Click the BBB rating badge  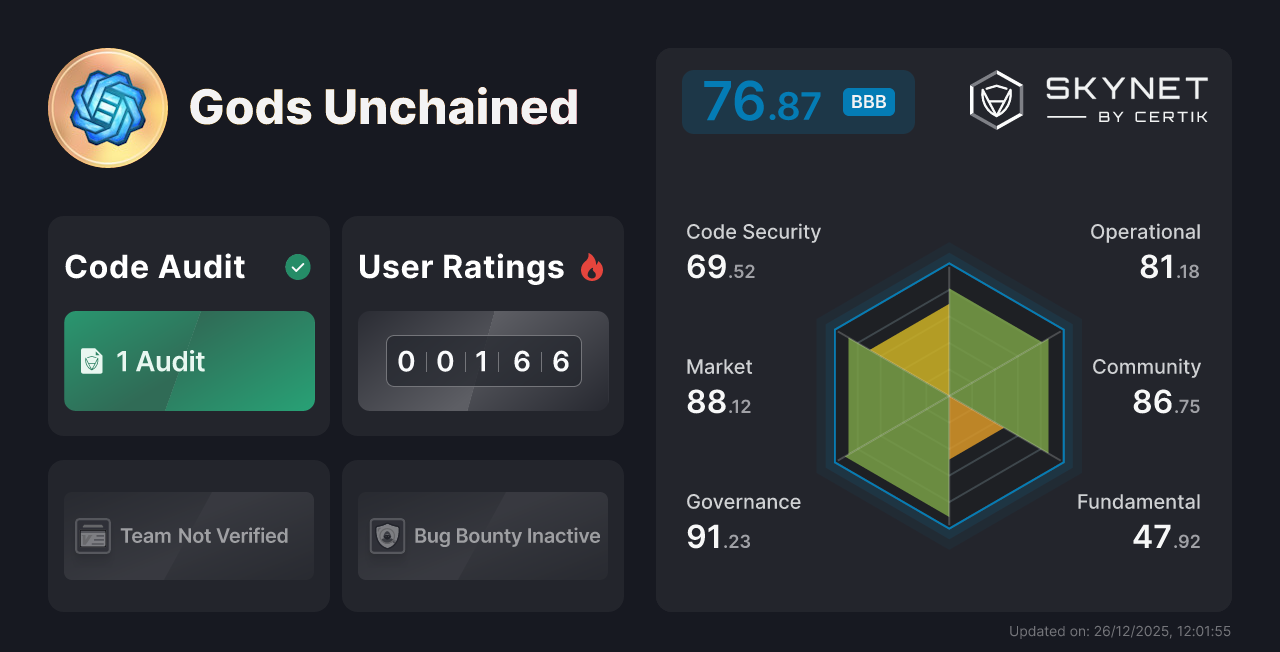[868, 102]
